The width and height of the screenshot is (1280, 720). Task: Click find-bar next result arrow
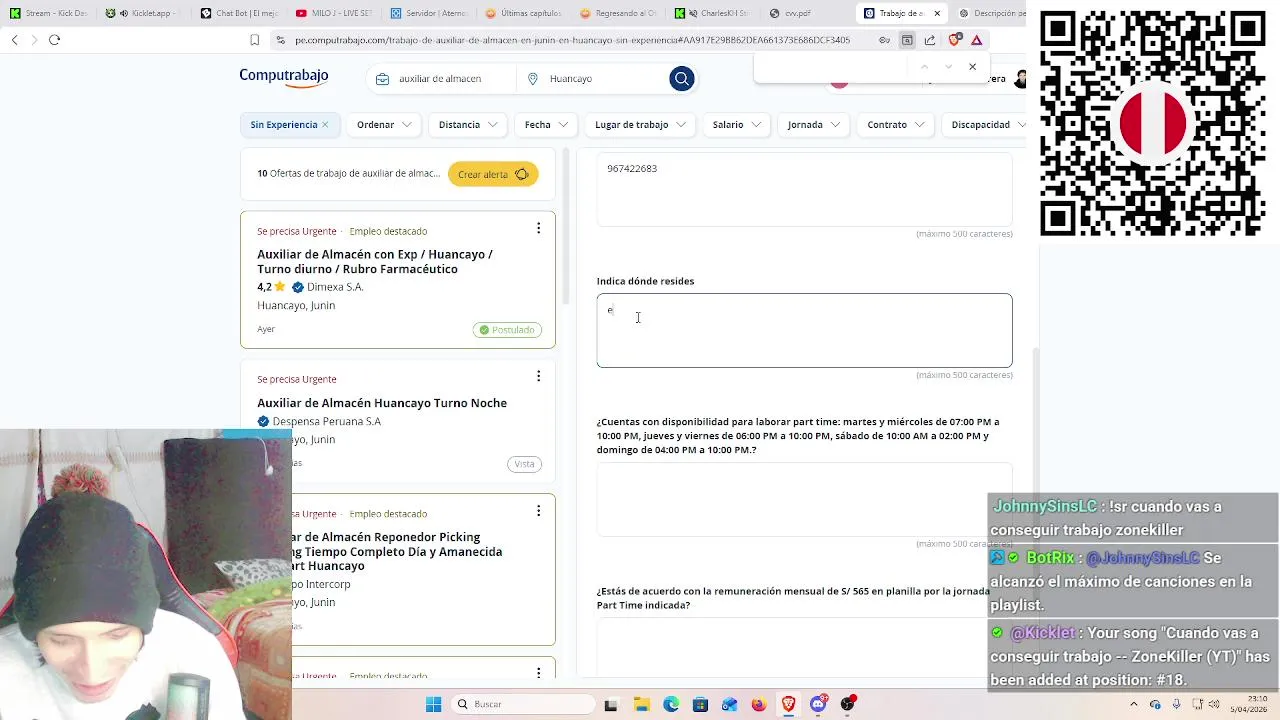point(946,67)
